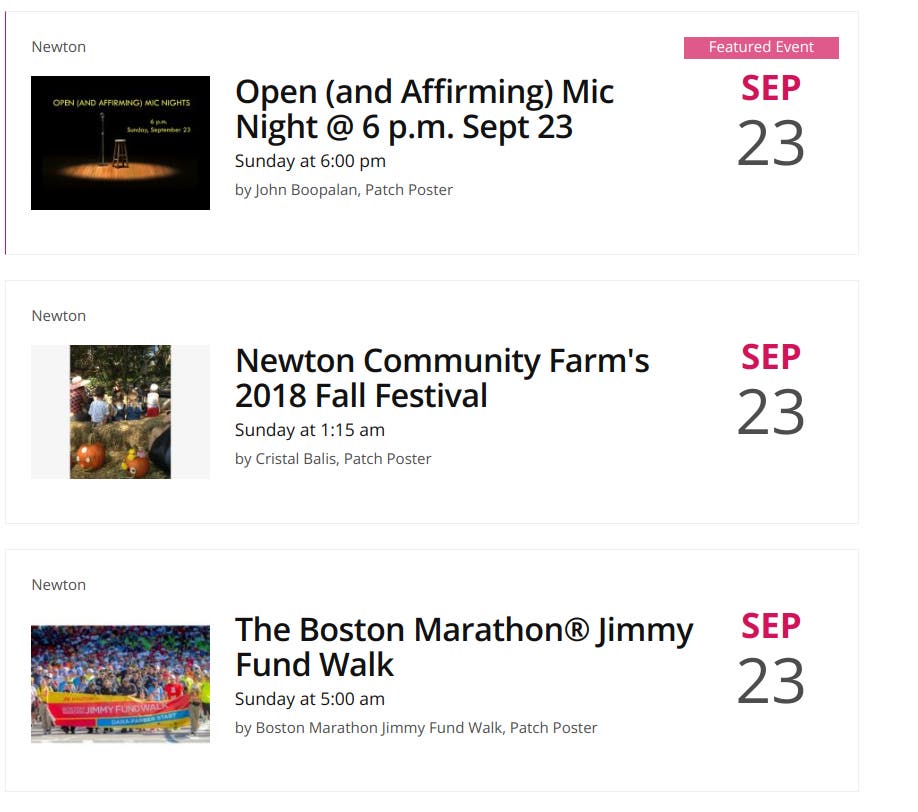Select the Newton label above Fall Festival event
This screenshot has height=812, width=918.
click(x=59, y=316)
